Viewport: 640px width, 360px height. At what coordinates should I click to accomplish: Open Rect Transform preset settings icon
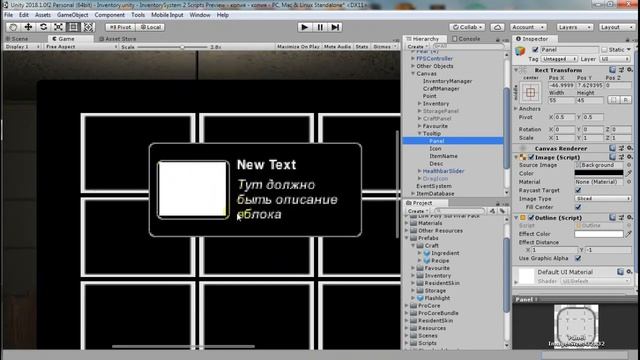point(621,70)
